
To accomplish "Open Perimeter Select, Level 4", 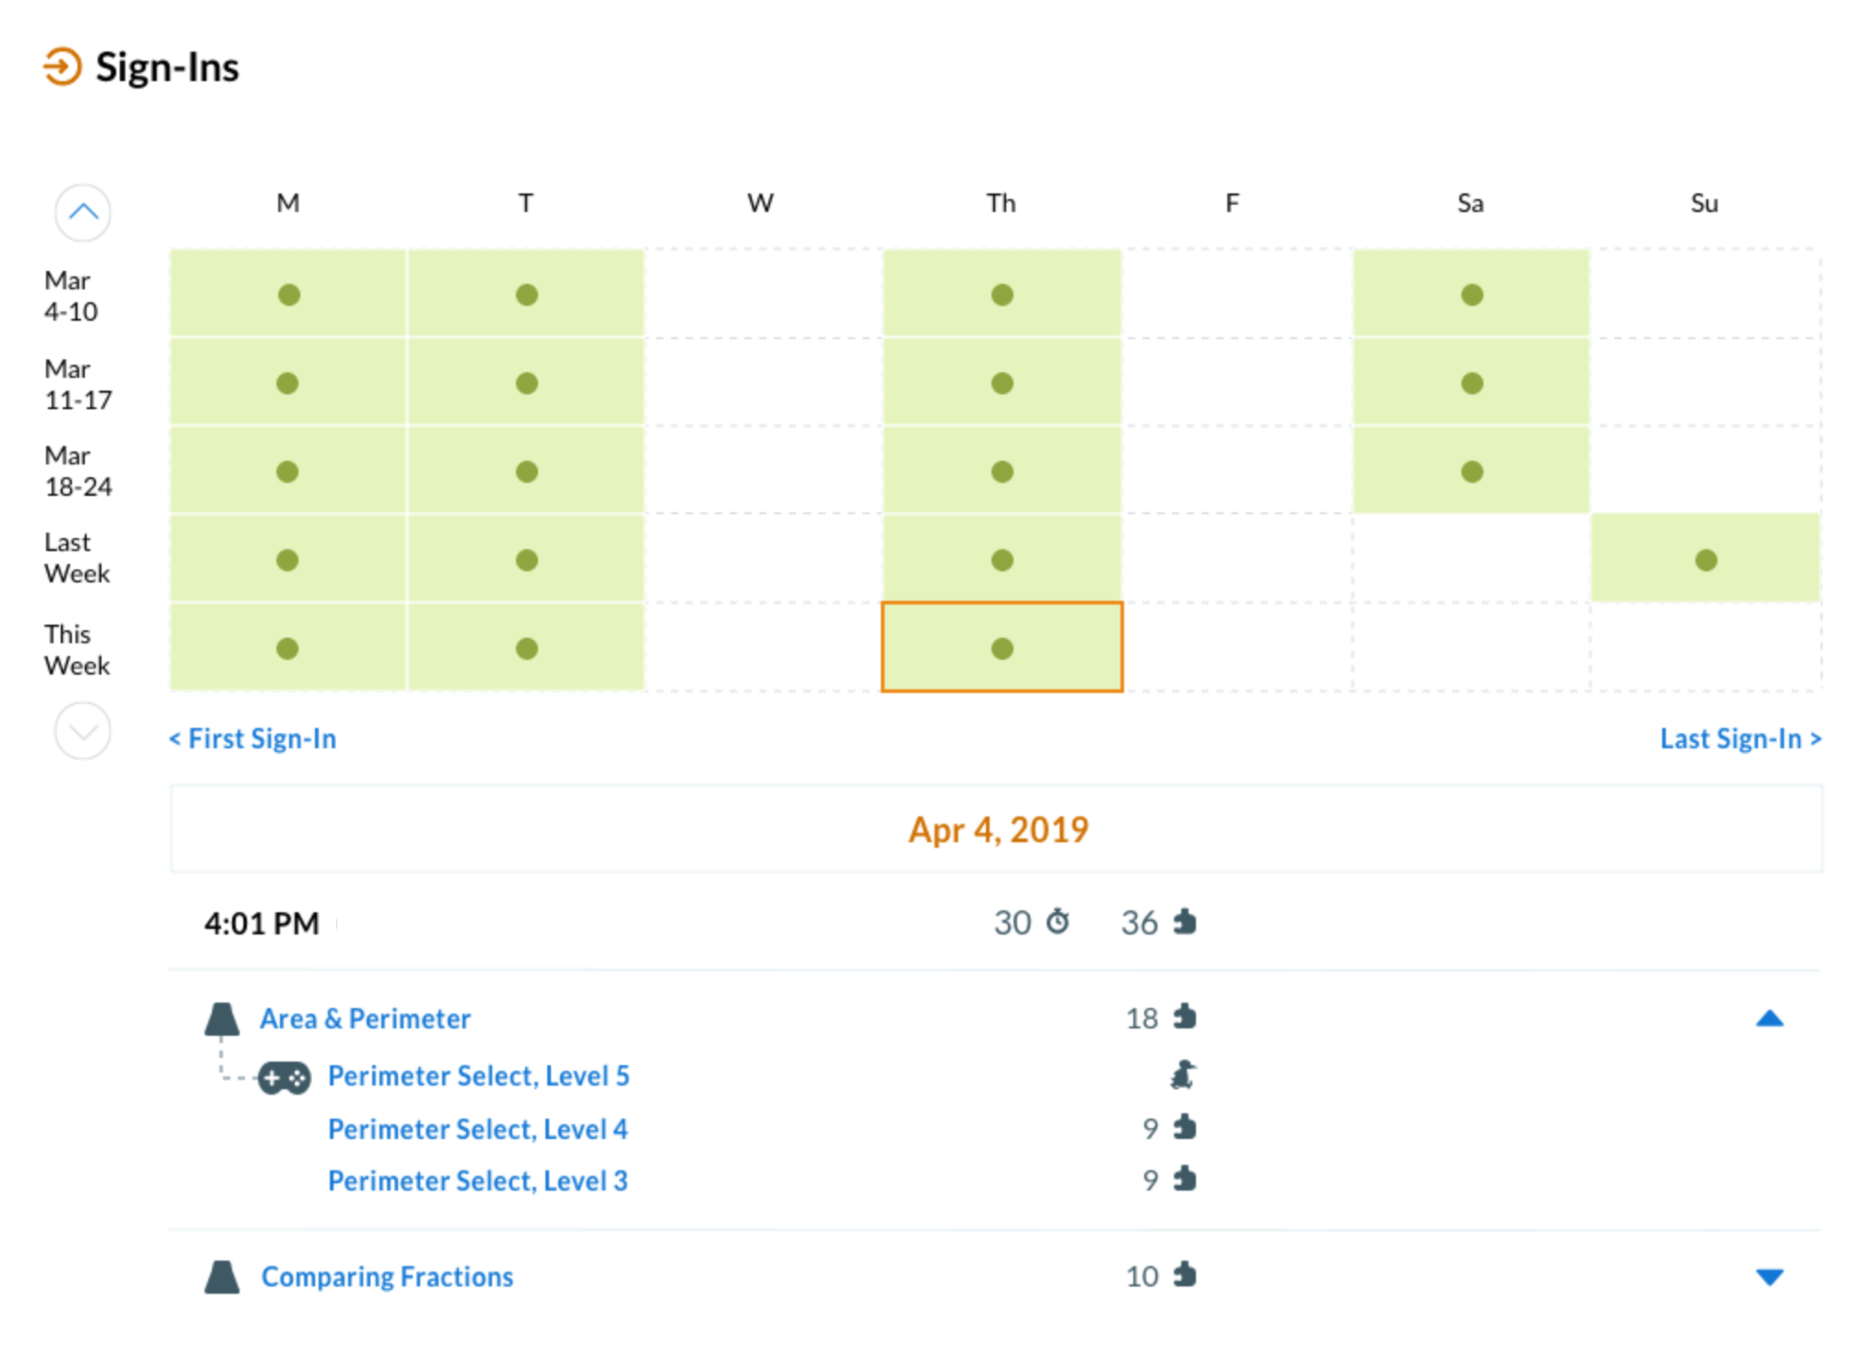I will click(x=478, y=1129).
